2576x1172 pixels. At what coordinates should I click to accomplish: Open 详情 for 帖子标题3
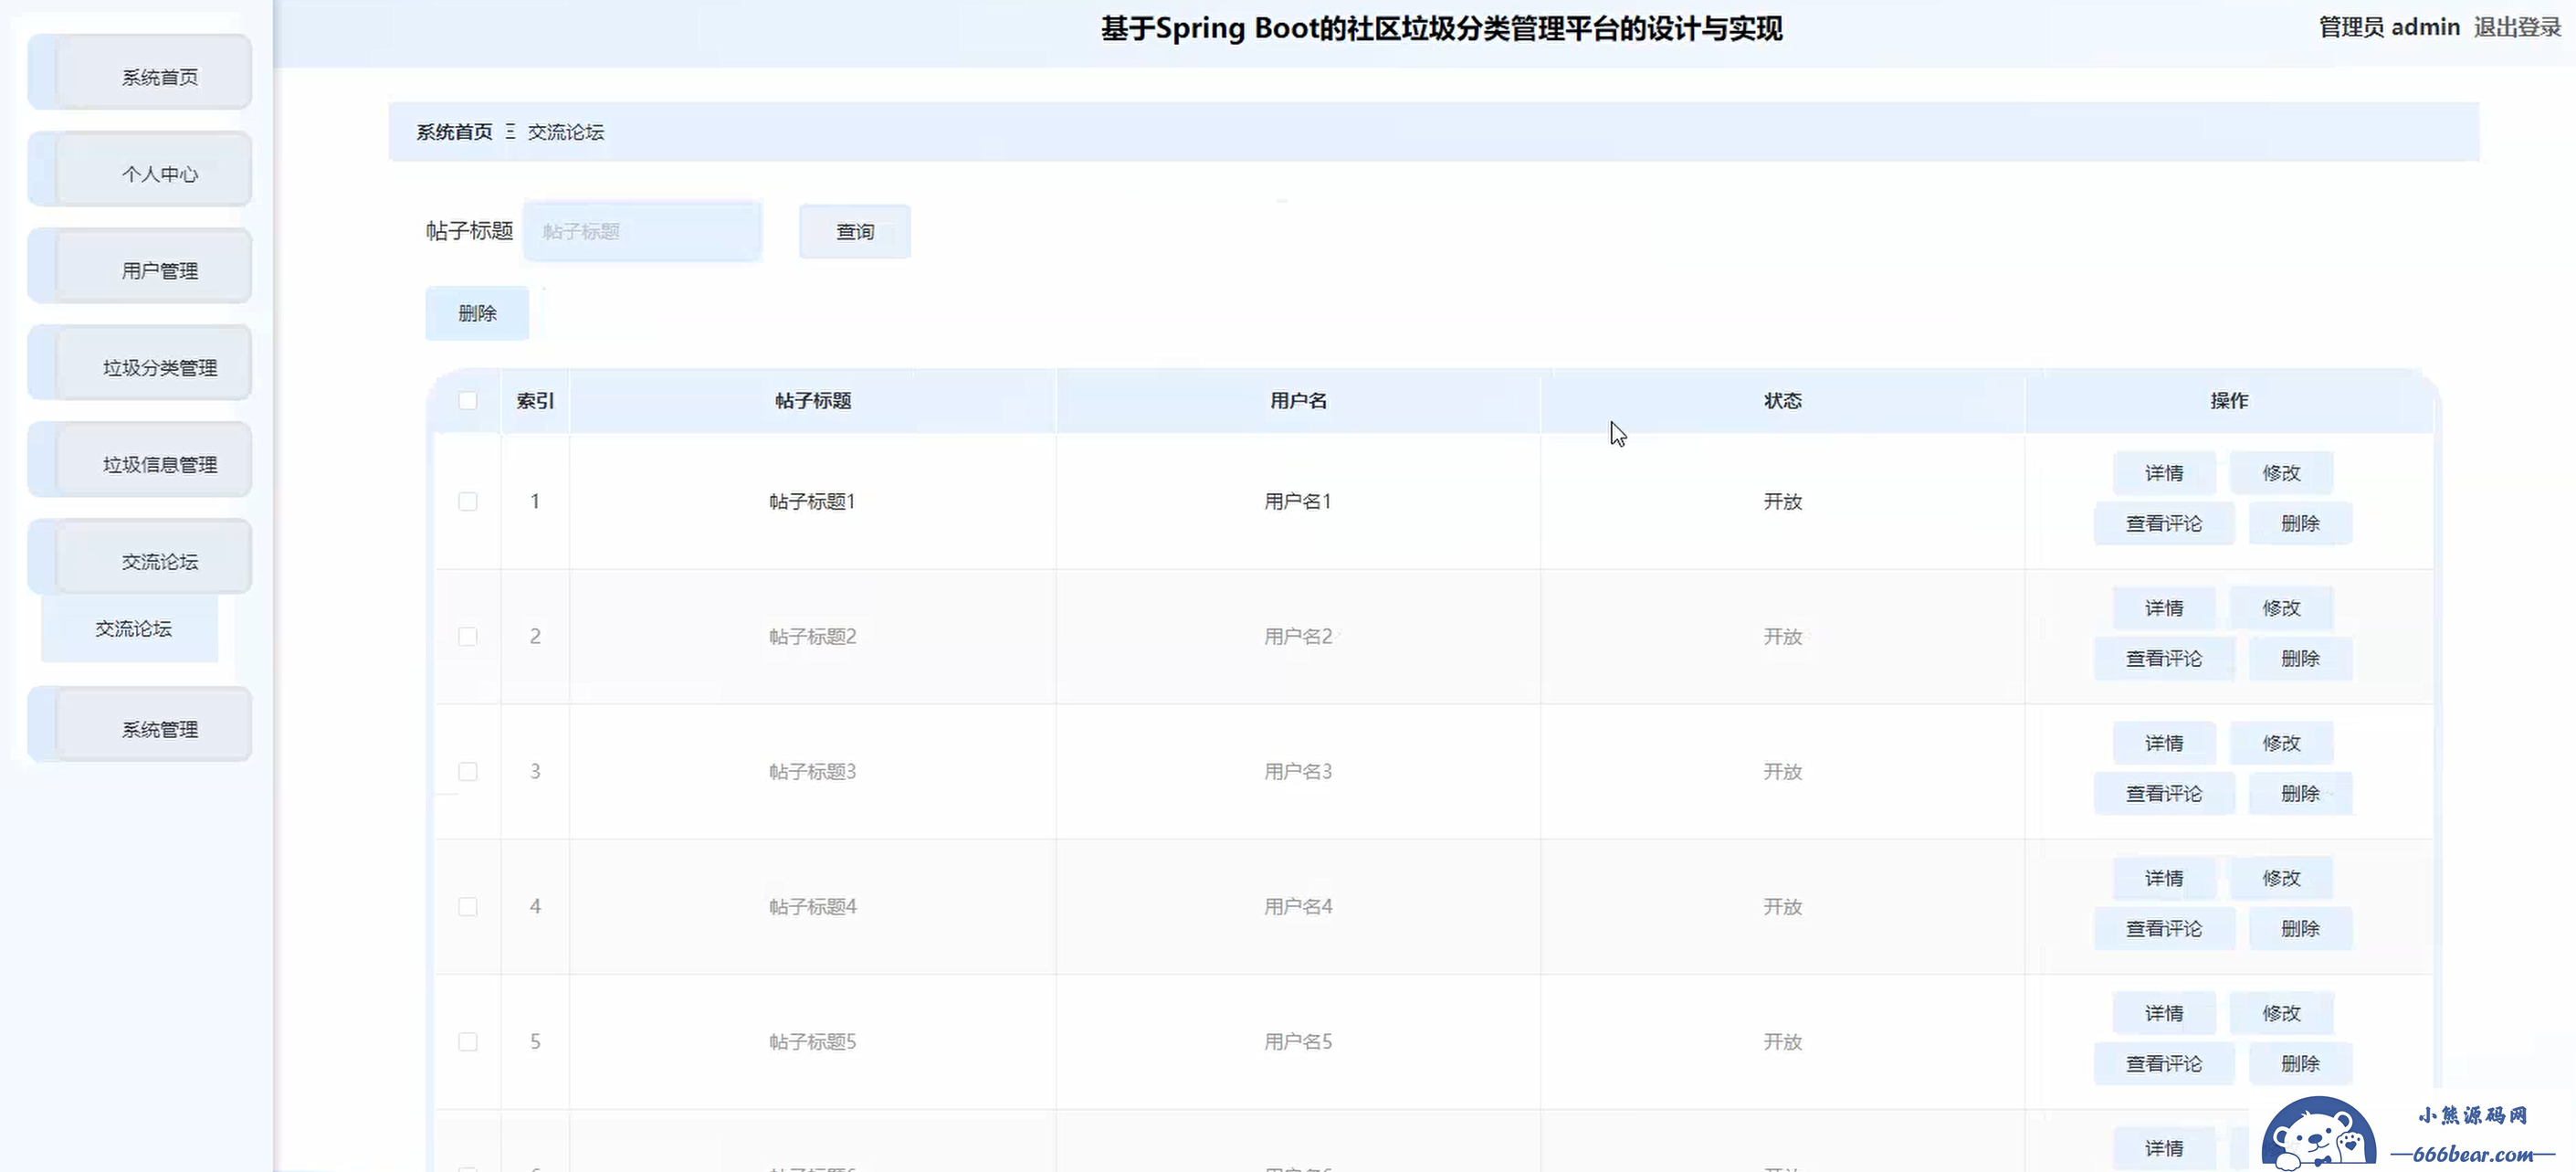2164,743
